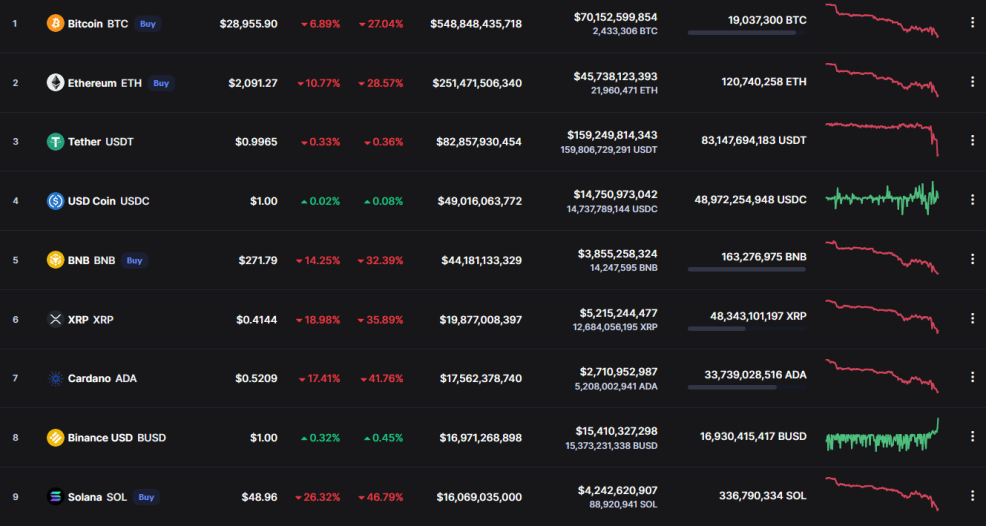The height and width of the screenshot is (526, 986).
Task: Click Bitcoin price $28,955.90
Action: click(x=248, y=24)
